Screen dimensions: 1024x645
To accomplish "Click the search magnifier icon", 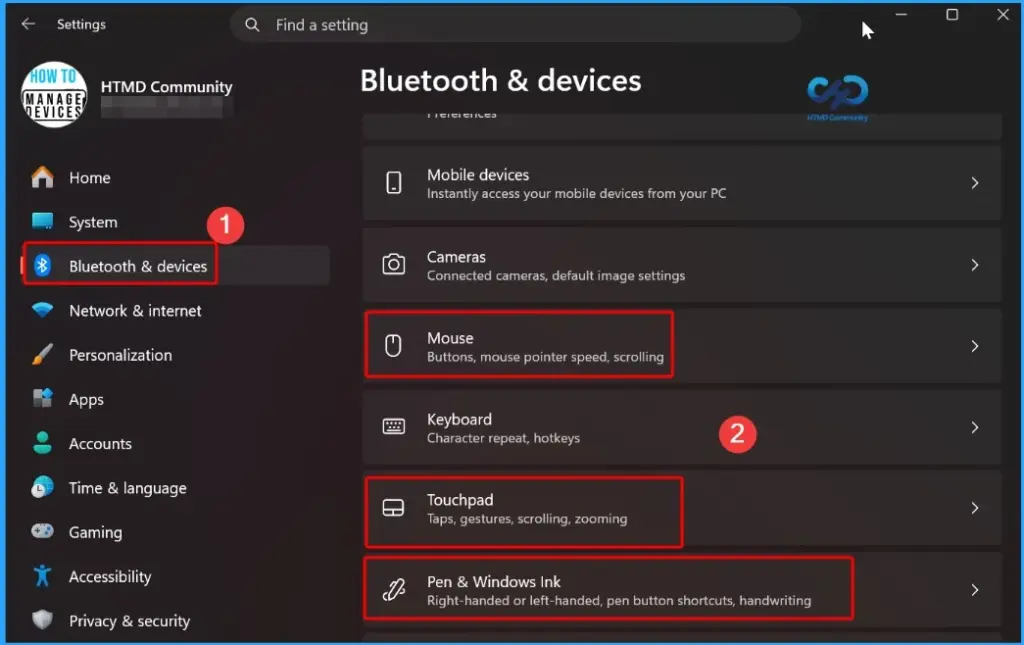I will point(252,25).
